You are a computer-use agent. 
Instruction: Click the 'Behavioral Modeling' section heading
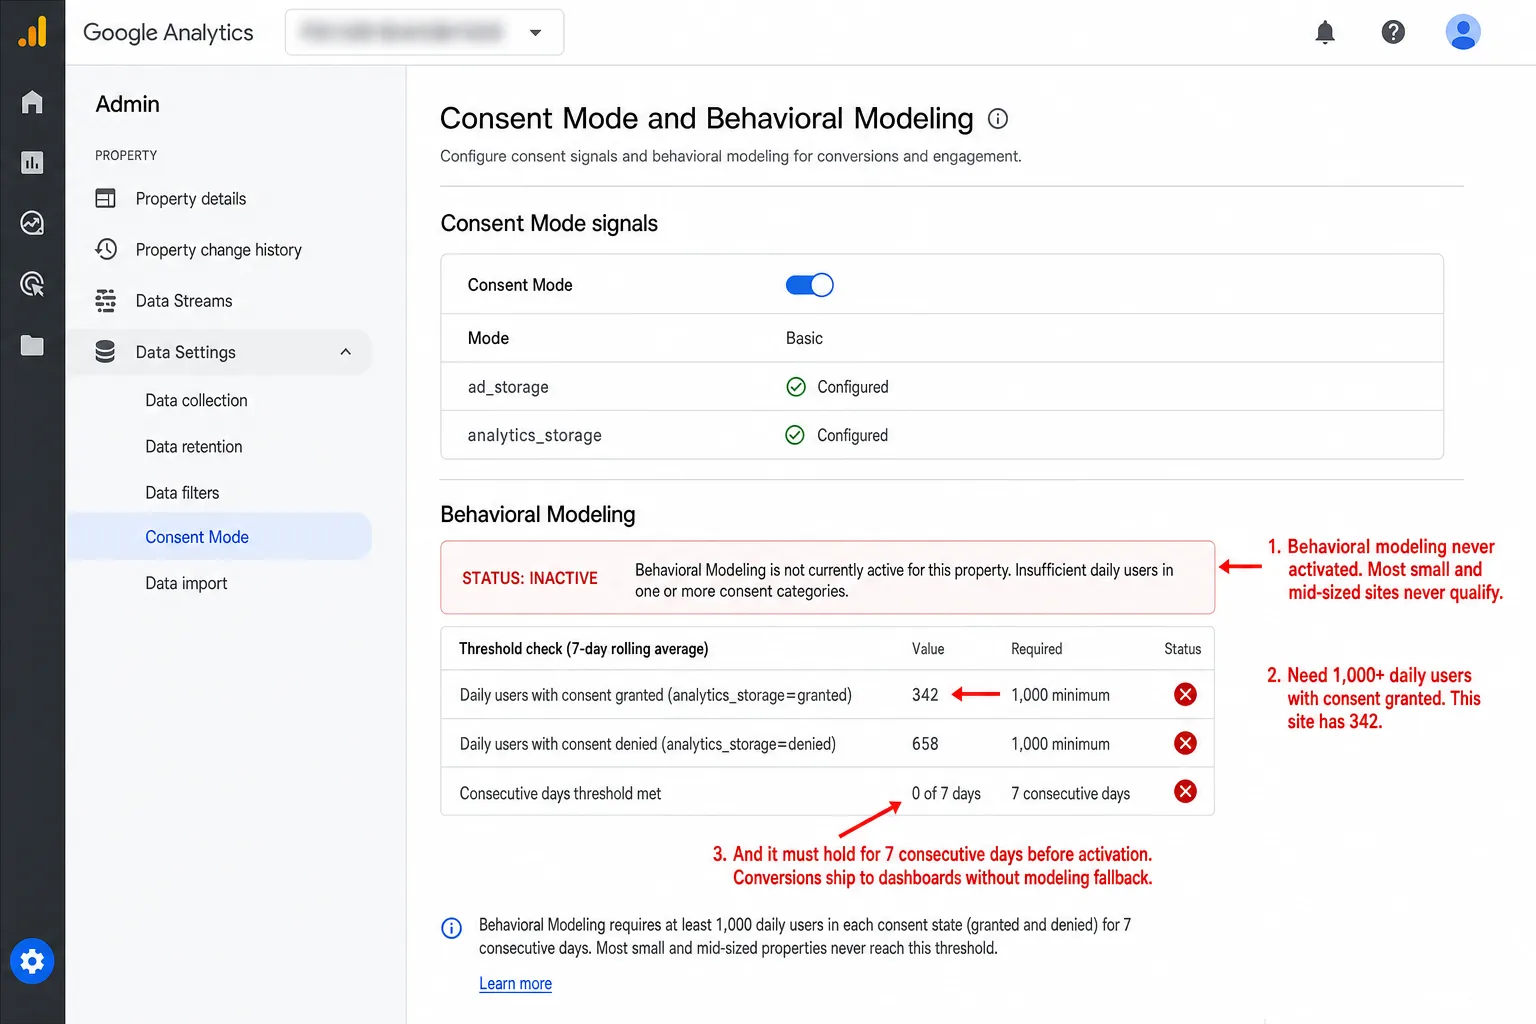pos(538,514)
